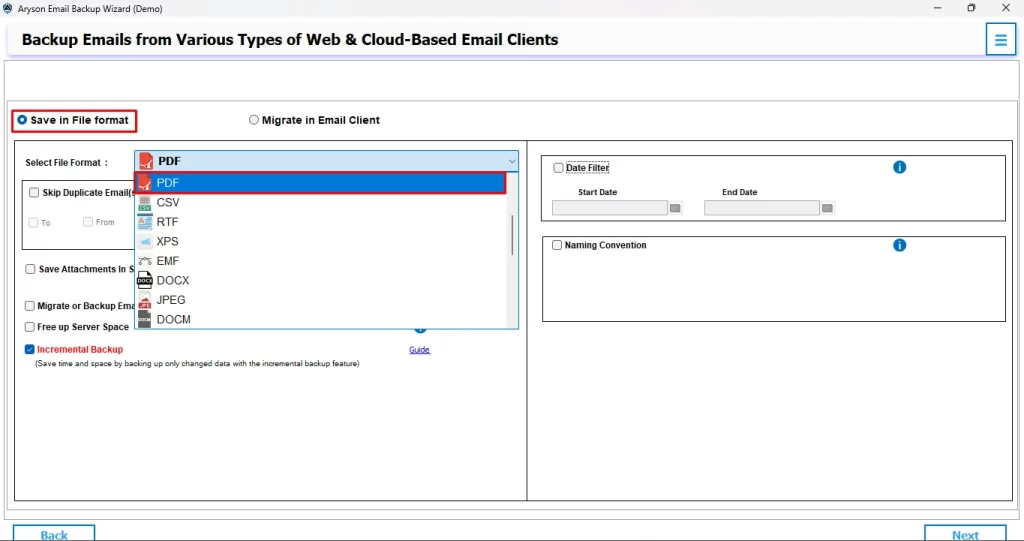Viewport: 1024px width, 541px height.
Task: Choose JPEG from the format list
Action: [320, 300]
